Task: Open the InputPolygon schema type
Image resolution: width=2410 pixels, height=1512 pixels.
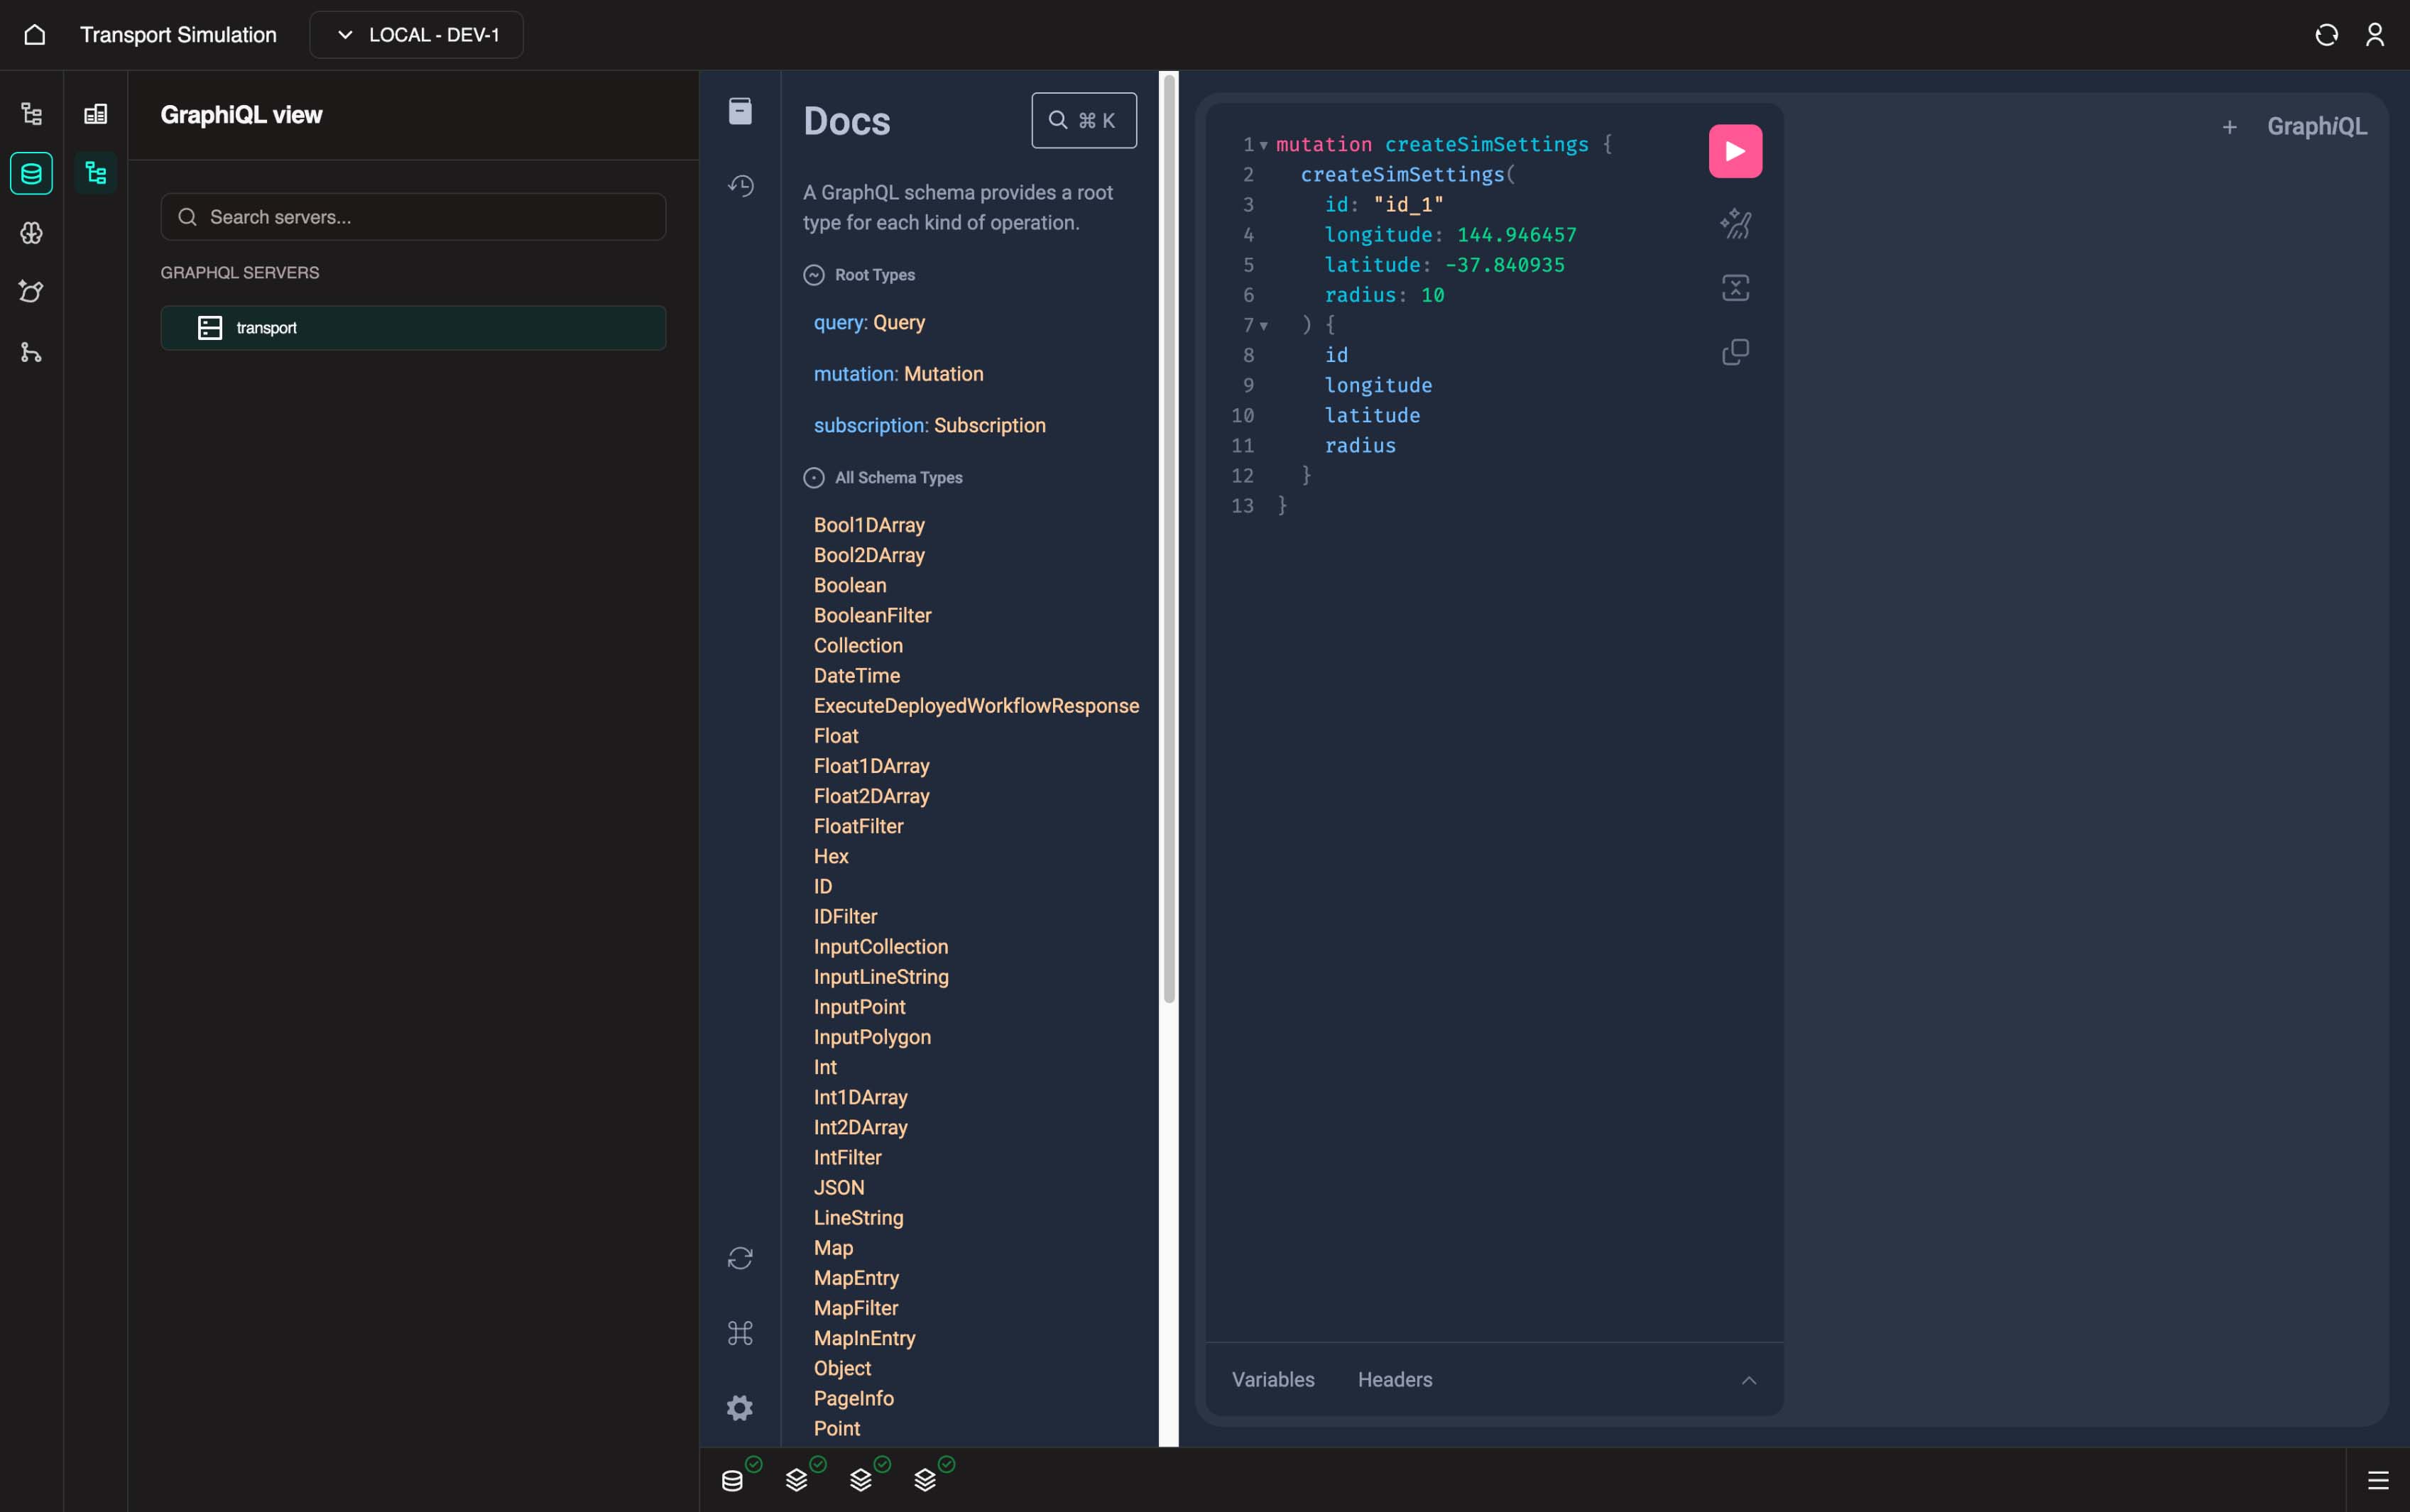Action: 872,1037
